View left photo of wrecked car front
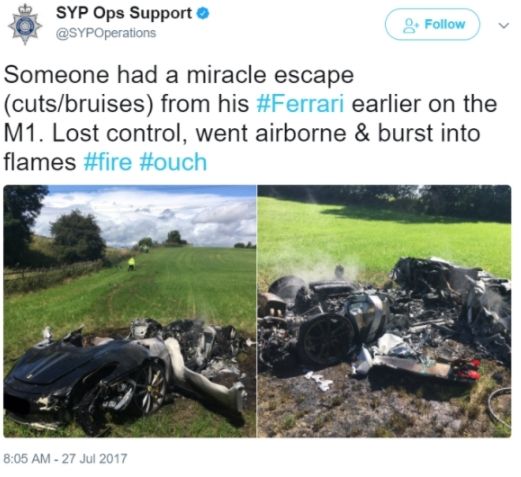 coord(130,311)
